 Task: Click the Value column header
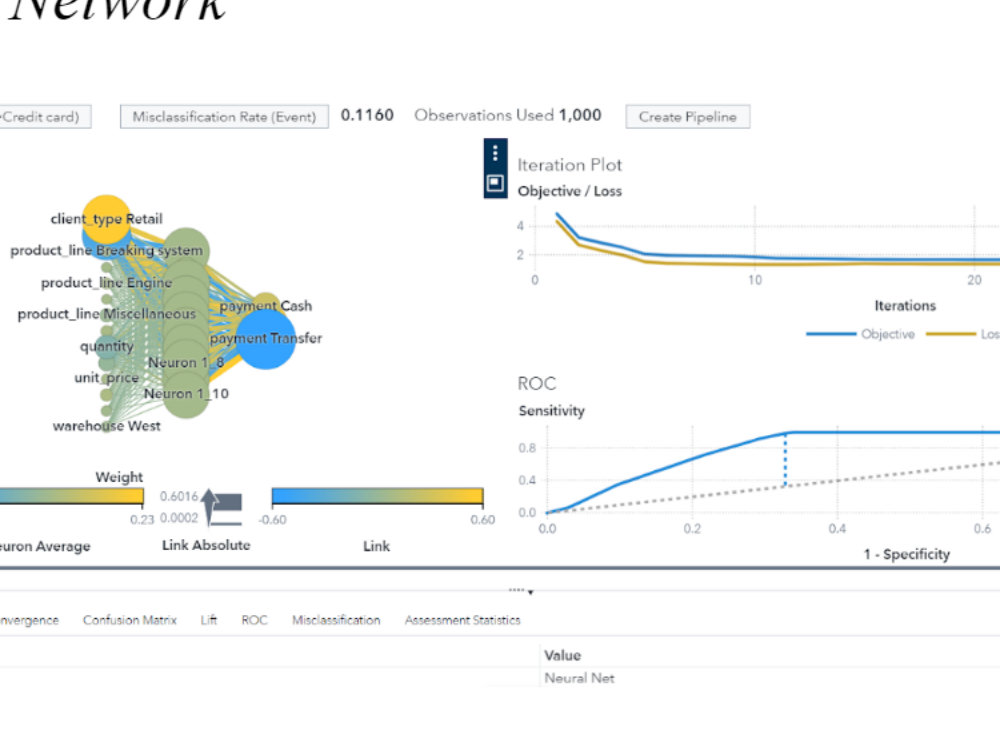562,656
